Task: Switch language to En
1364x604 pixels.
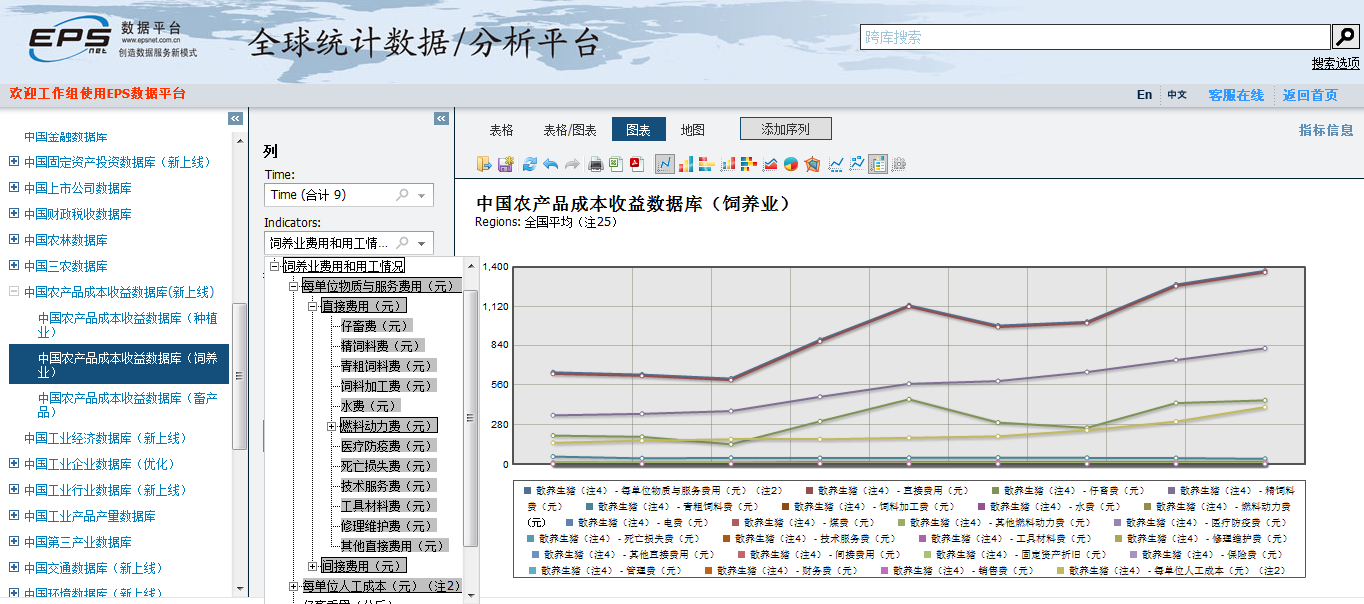Action: point(1144,95)
